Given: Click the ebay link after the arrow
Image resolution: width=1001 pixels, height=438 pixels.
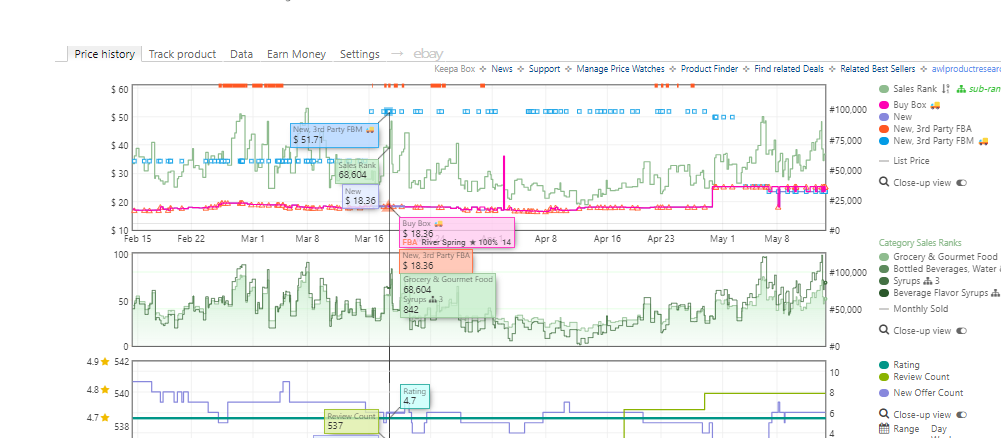Looking at the screenshot, I should click(x=428, y=54).
